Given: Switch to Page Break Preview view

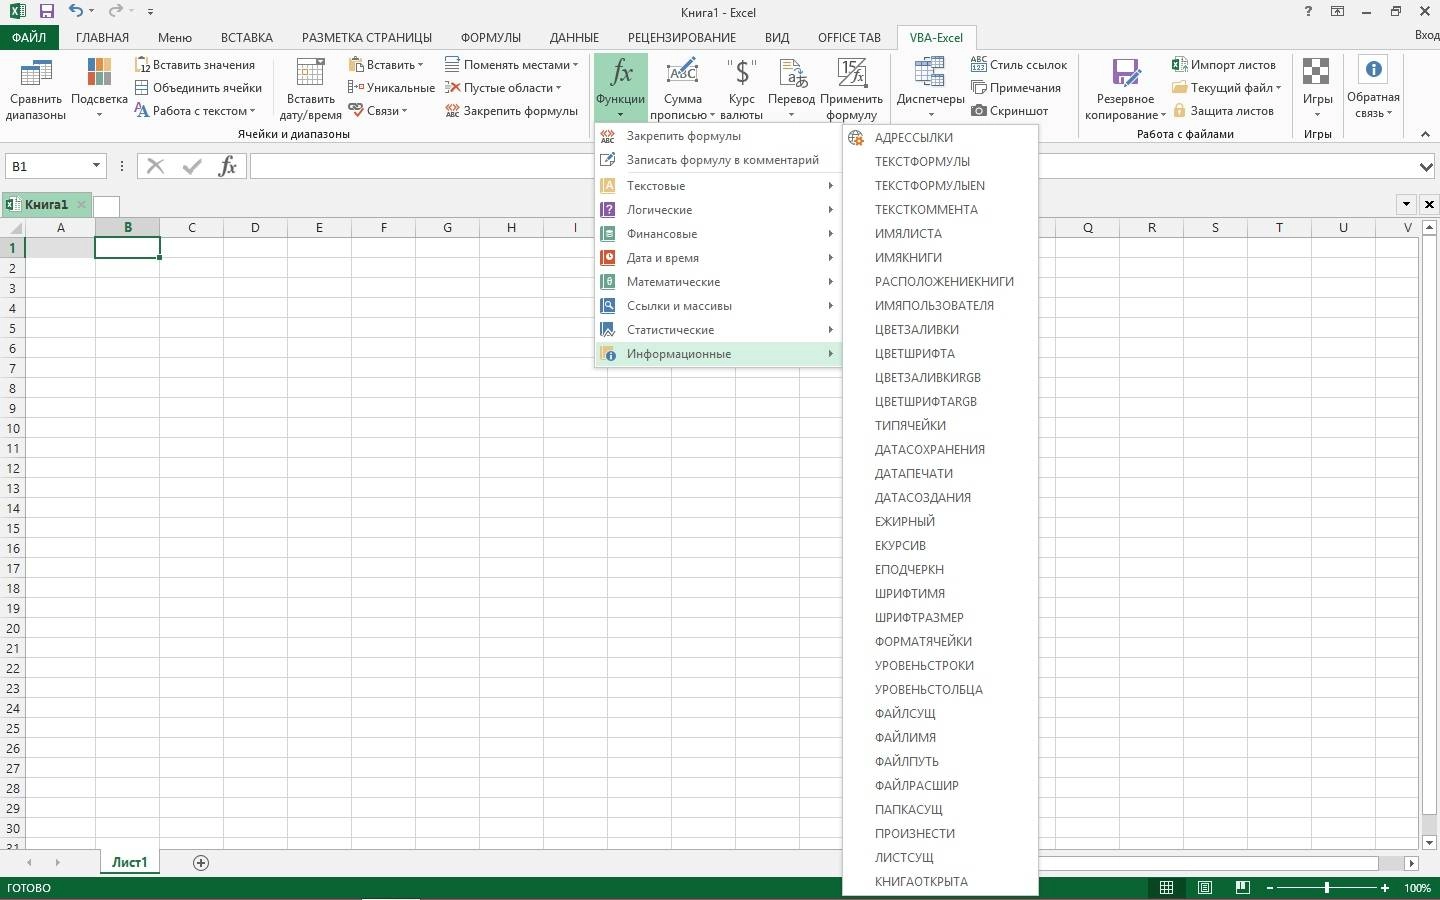Looking at the screenshot, I should click(x=1242, y=888).
